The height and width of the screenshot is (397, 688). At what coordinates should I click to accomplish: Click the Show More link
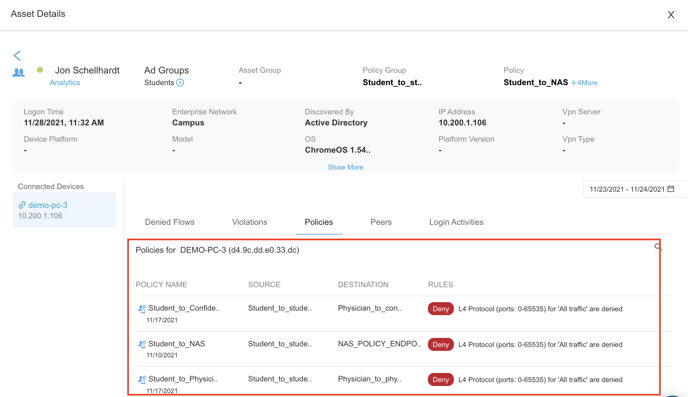(x=345, y=167)
